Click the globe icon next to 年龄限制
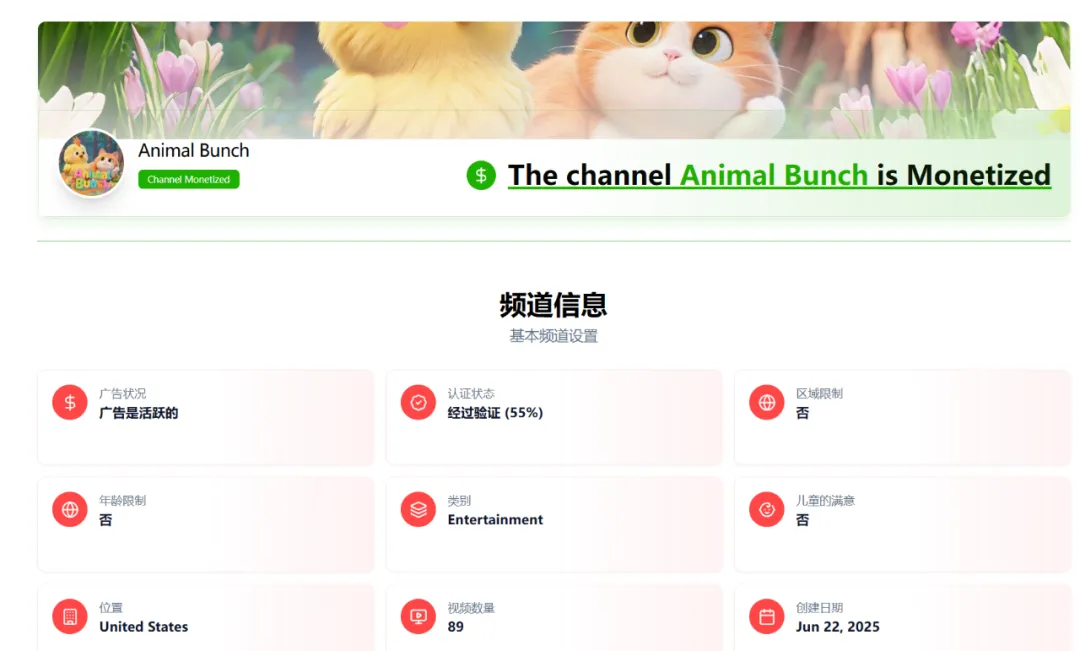The height and width of the screenshot is (651, 1080). tap(68, 509)
